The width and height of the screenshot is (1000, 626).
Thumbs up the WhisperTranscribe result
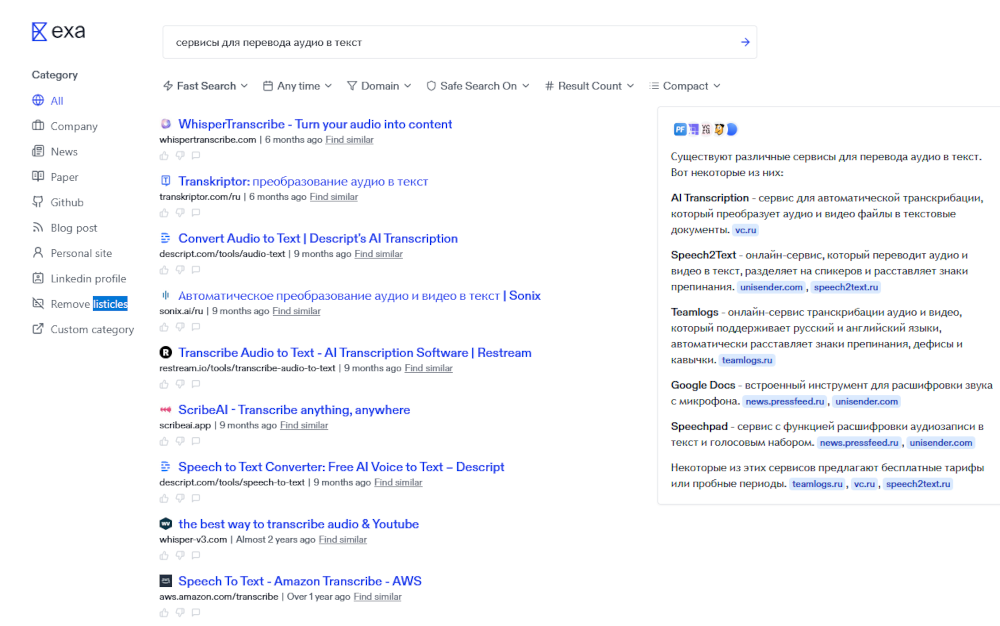(165, 156)
